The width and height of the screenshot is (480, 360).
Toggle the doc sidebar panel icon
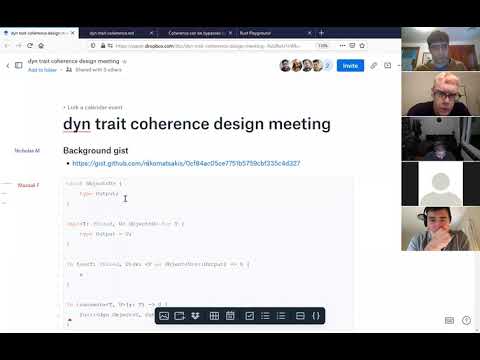[x=19, y=65]
